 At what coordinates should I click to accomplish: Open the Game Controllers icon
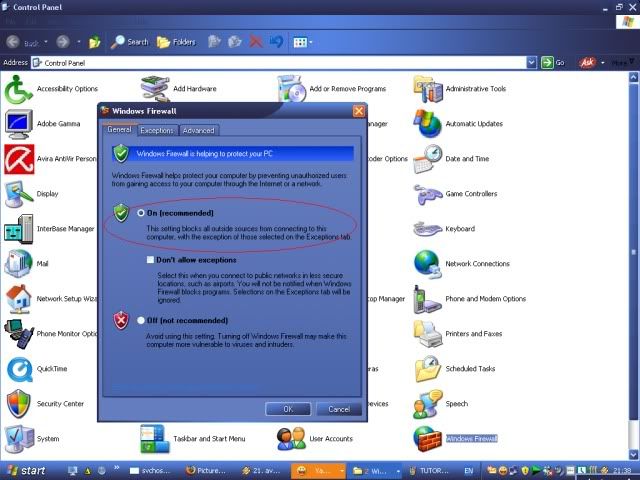tap(428, 194)
